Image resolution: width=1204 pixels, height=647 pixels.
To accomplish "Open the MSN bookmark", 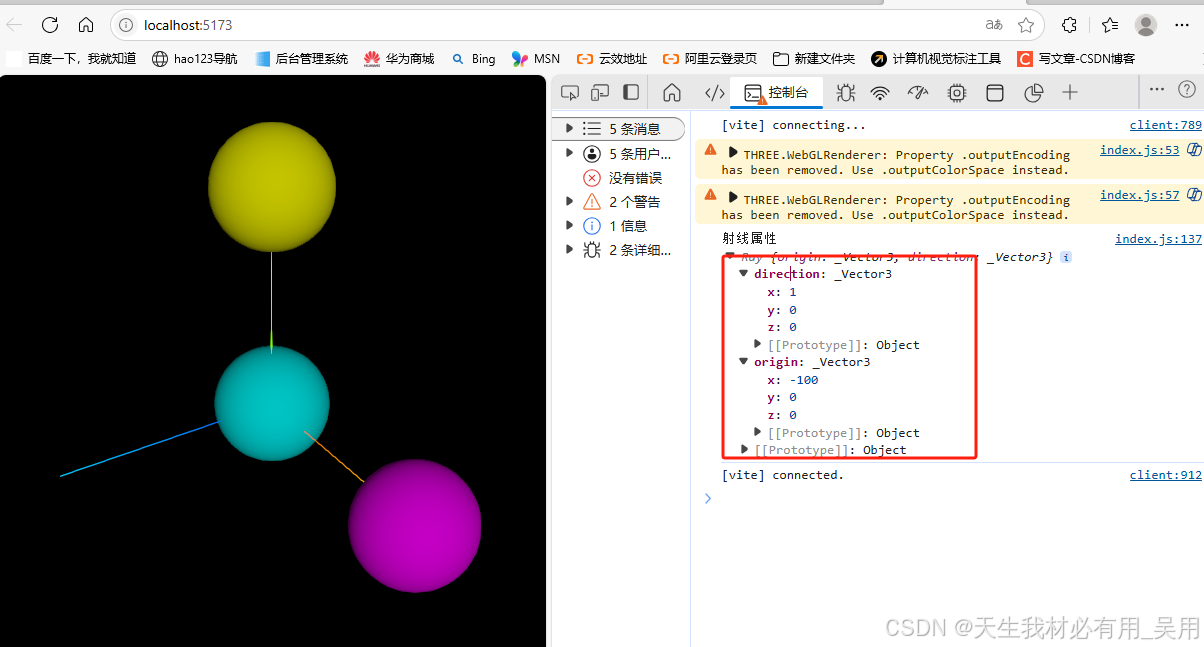I will coord(536,59).
